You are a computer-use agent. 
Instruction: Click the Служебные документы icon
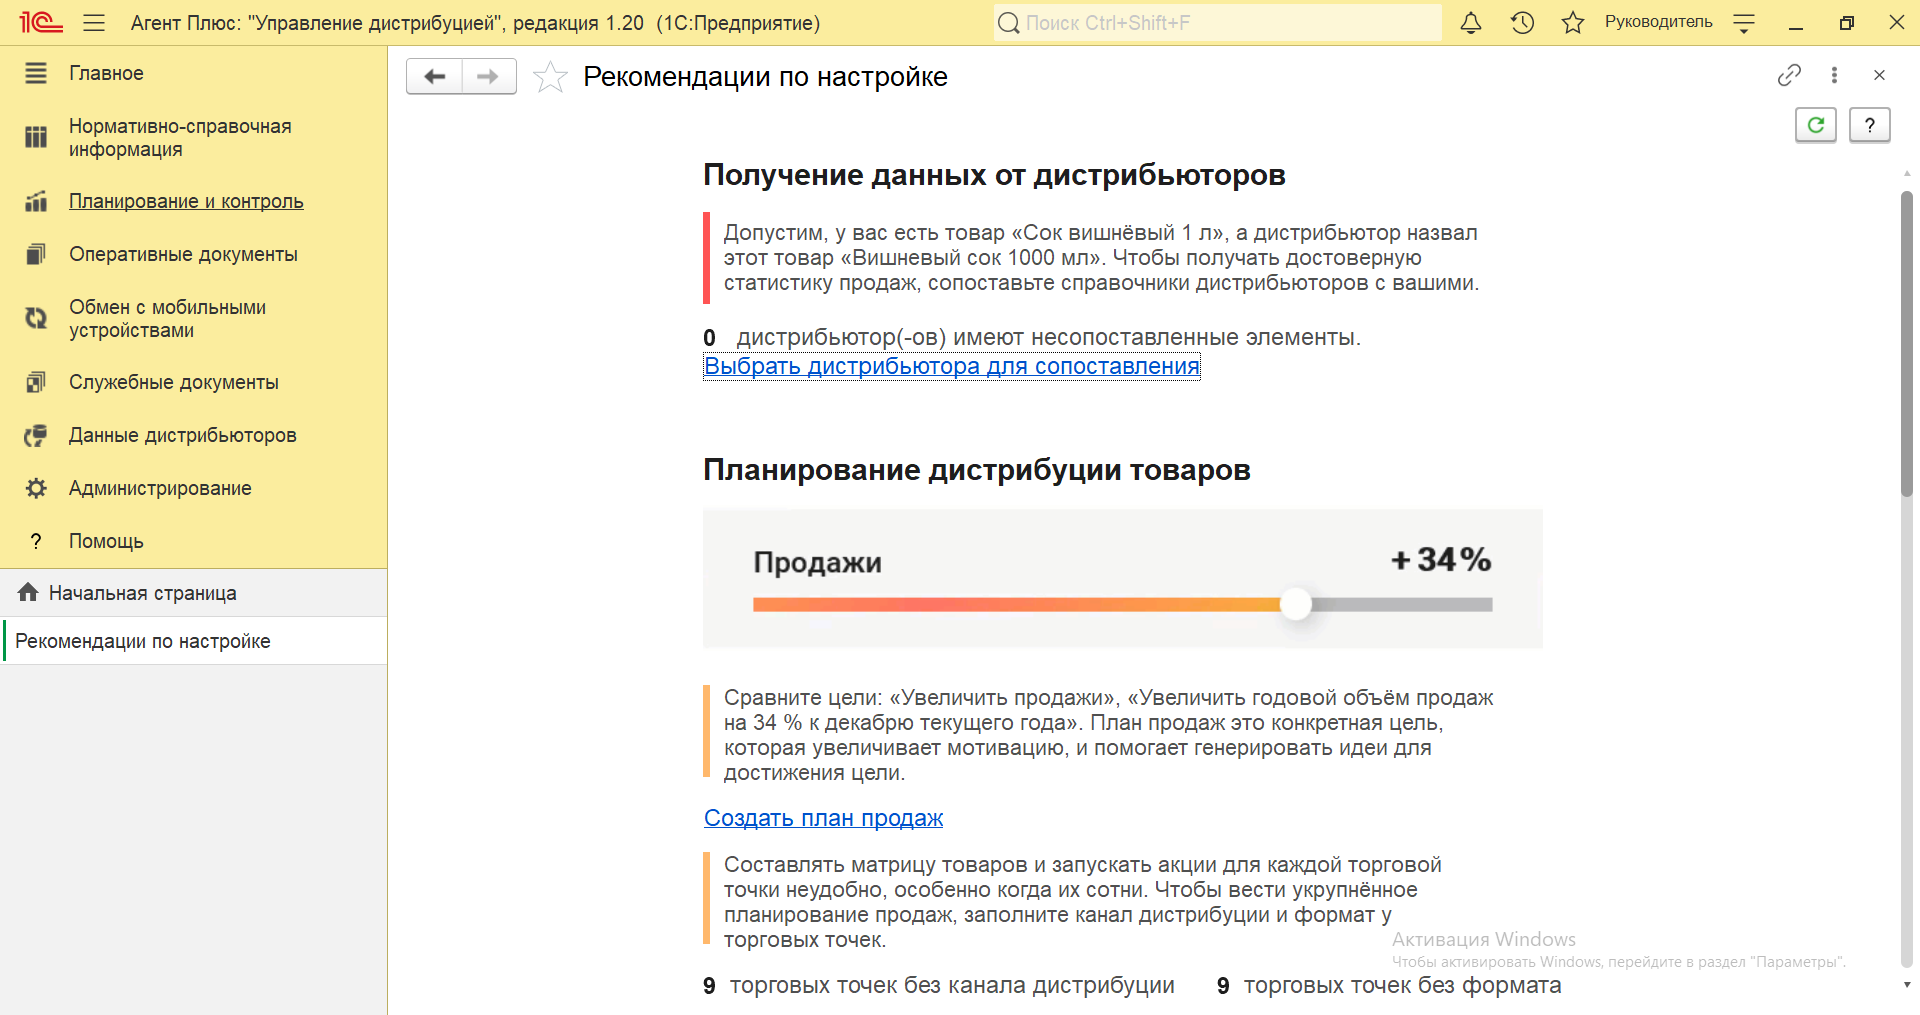(x=36, y=382)
